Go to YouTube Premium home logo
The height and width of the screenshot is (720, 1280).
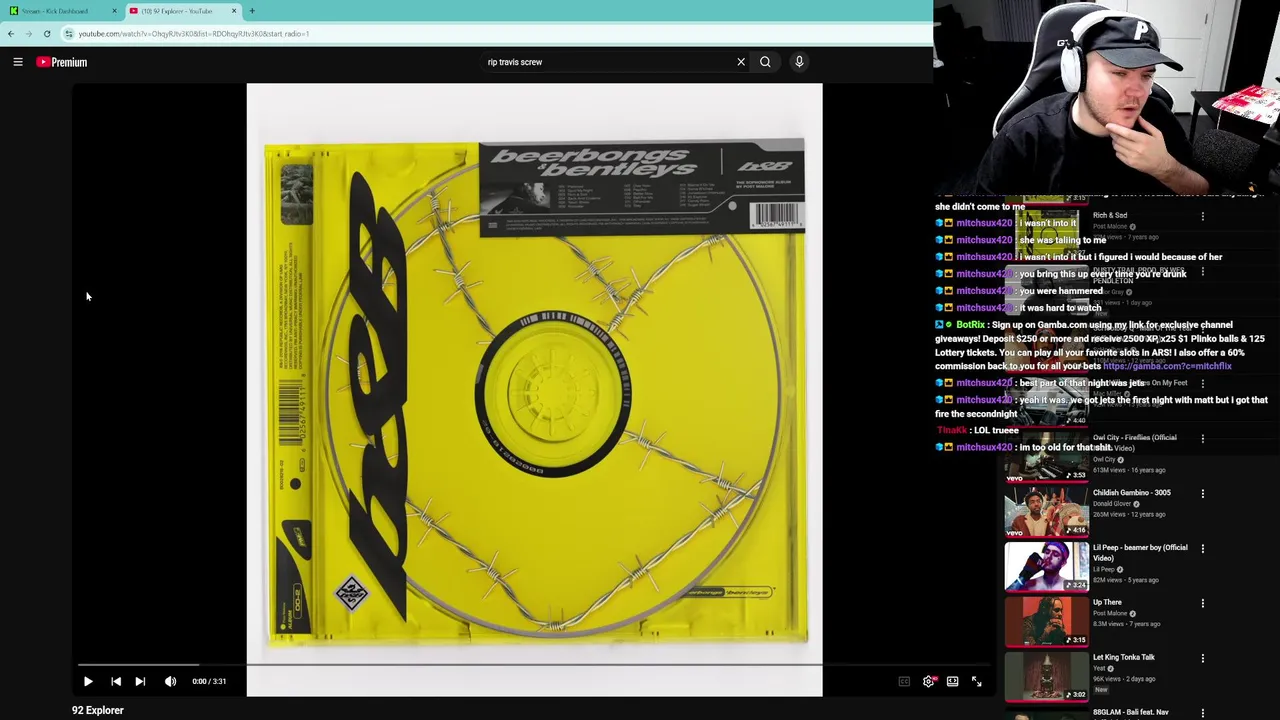click(62, 62)
